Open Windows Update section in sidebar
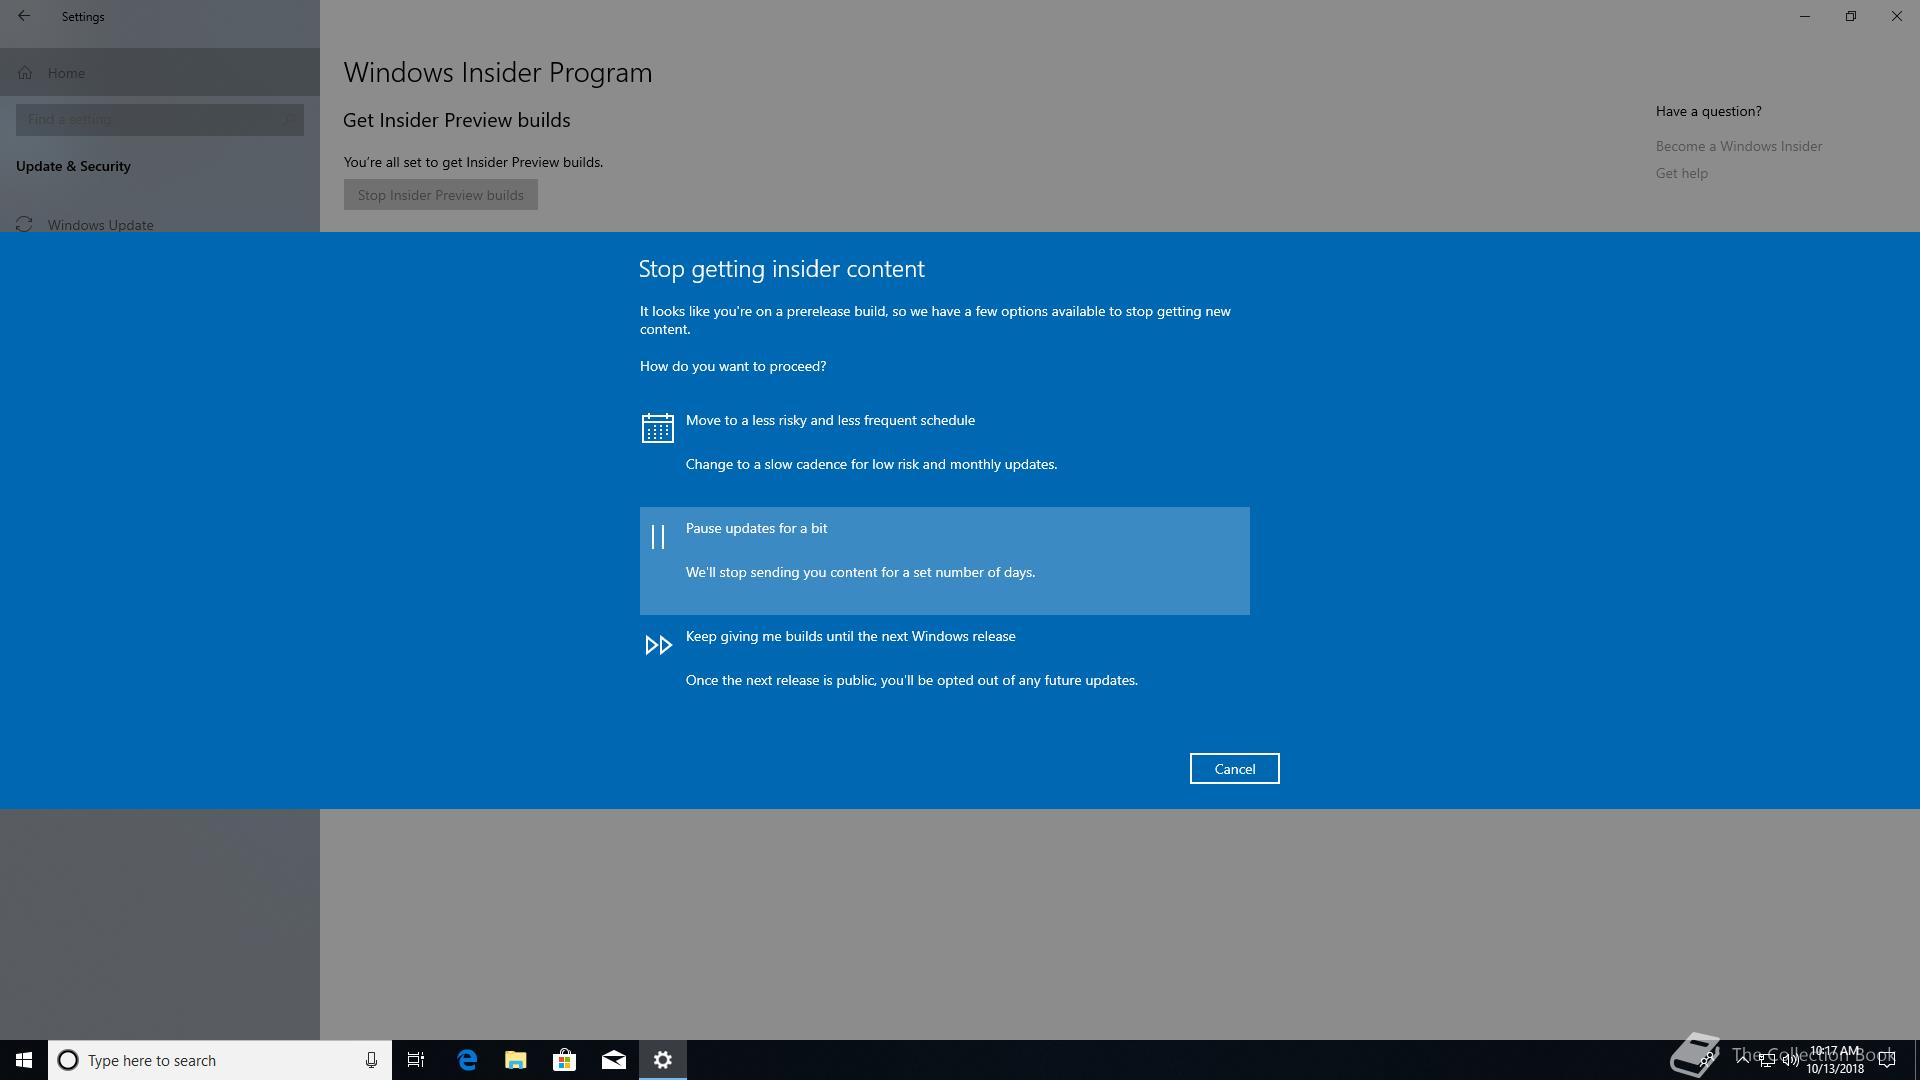 point(160,224)
